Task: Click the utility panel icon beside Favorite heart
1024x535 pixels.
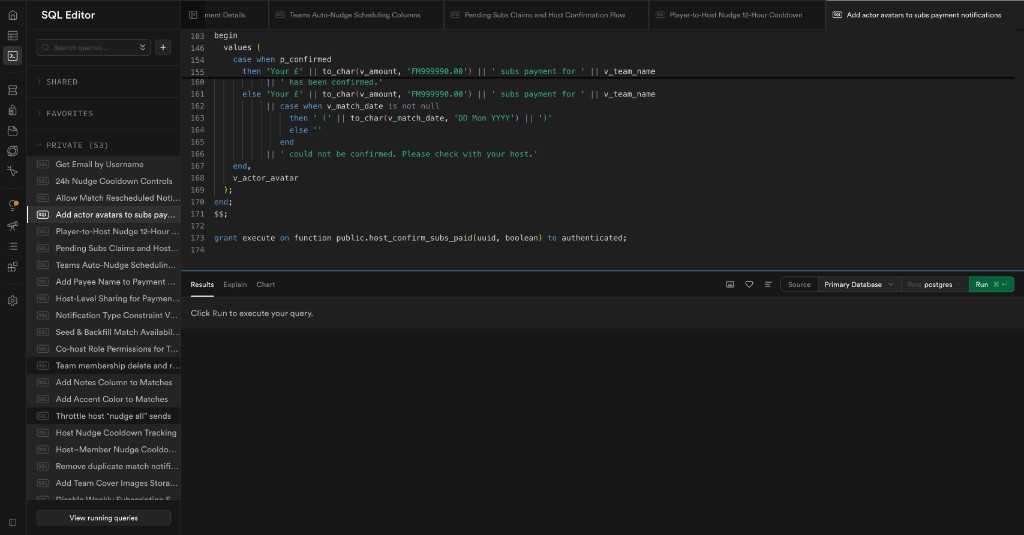Action: point(730,284)
